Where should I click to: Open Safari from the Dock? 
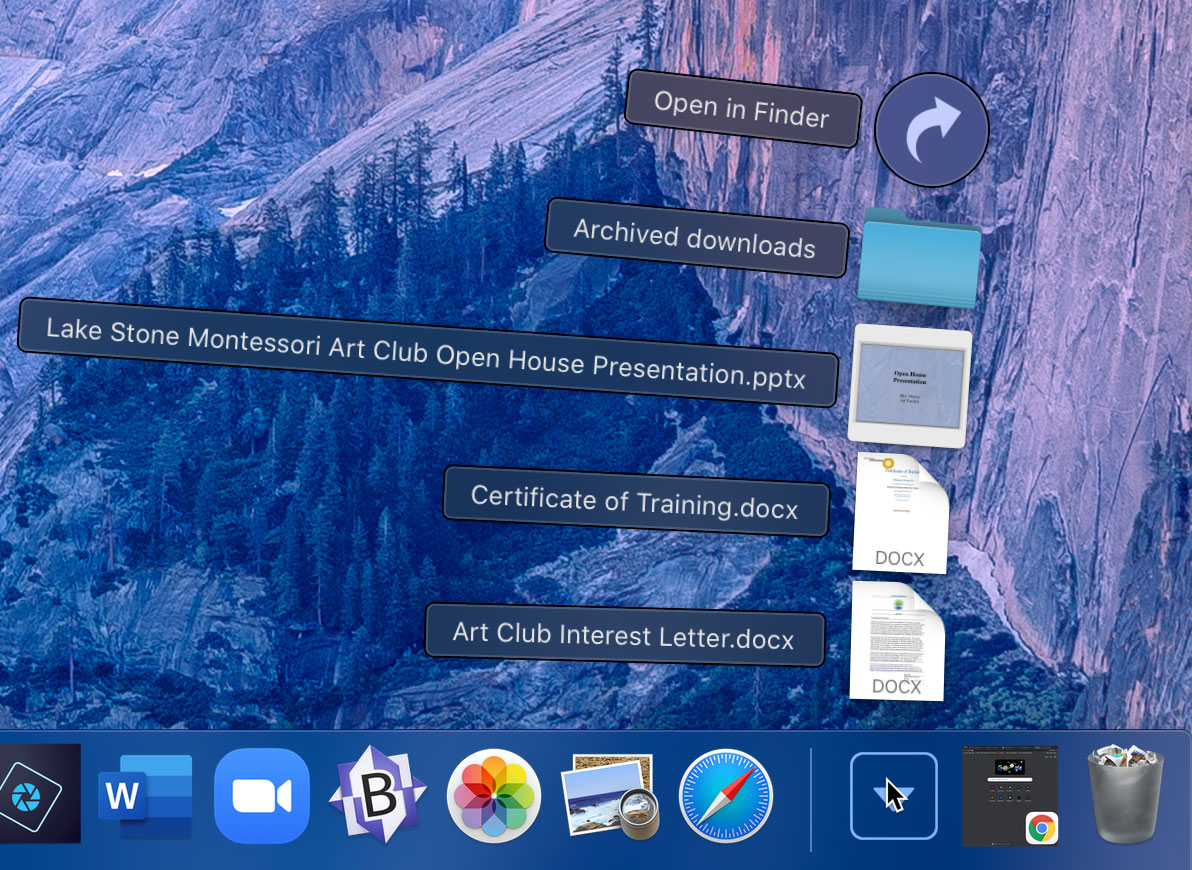click(x=725, y=795)
